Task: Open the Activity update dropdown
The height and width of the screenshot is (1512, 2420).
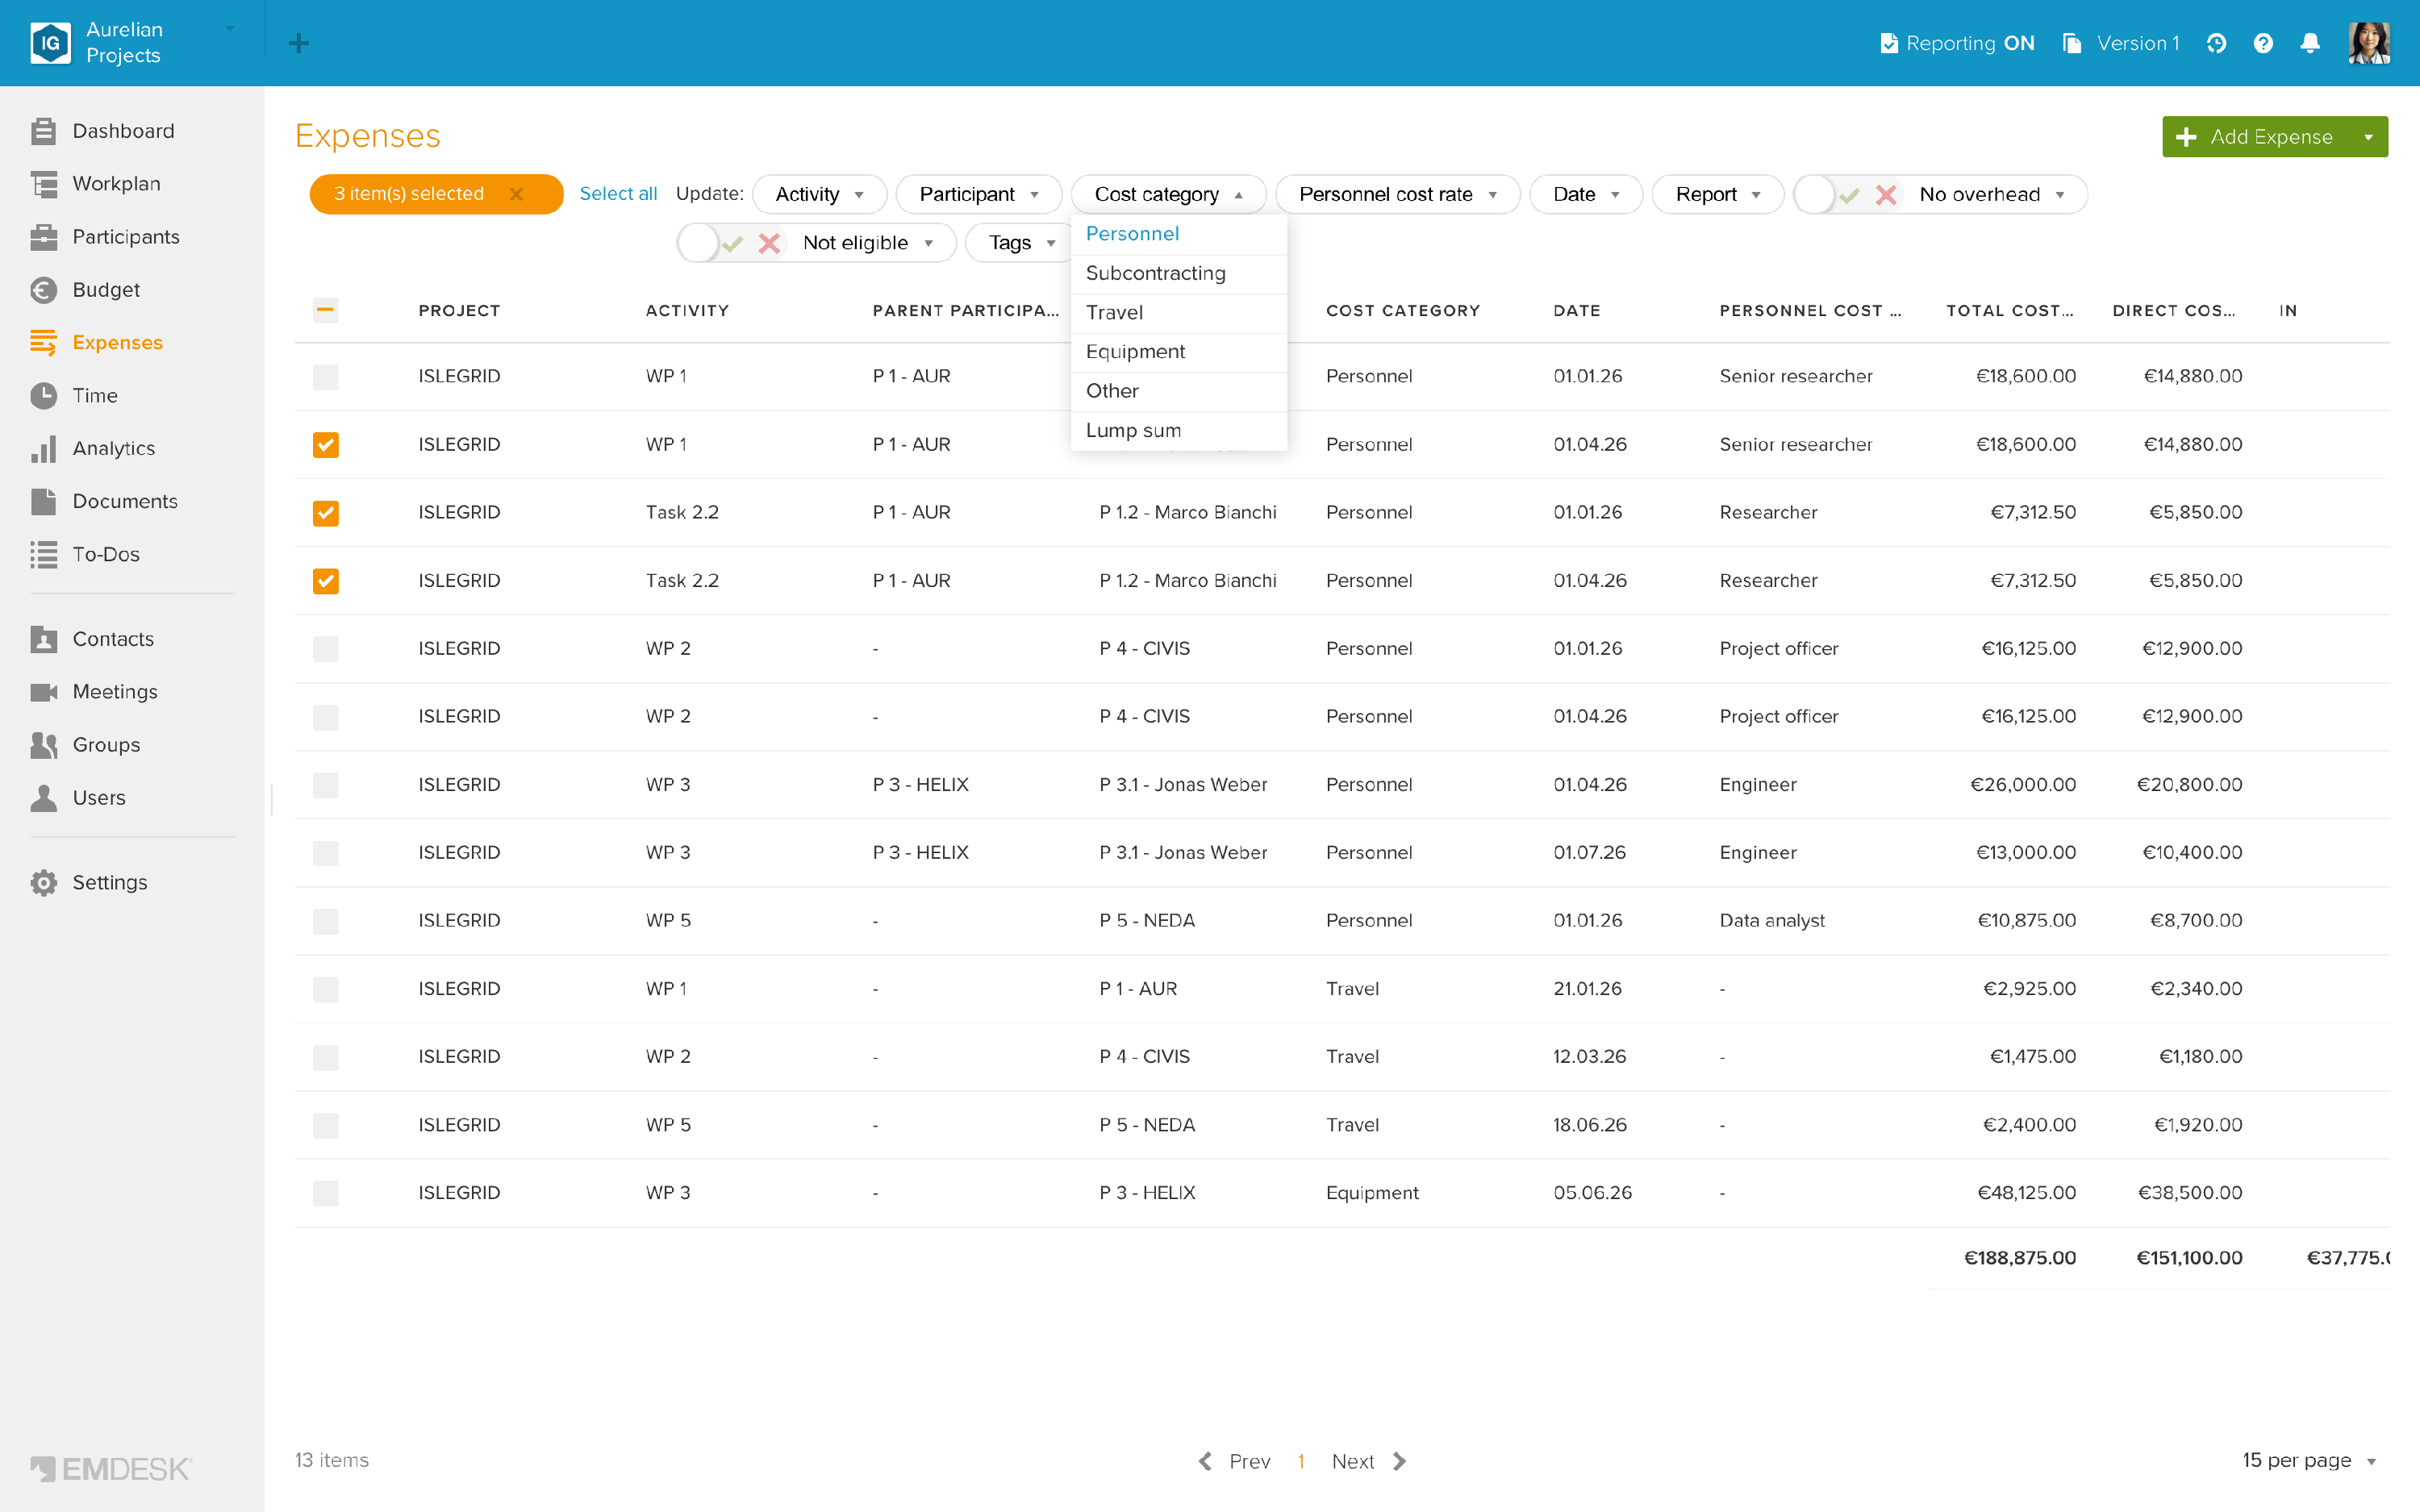Action: 819,194
